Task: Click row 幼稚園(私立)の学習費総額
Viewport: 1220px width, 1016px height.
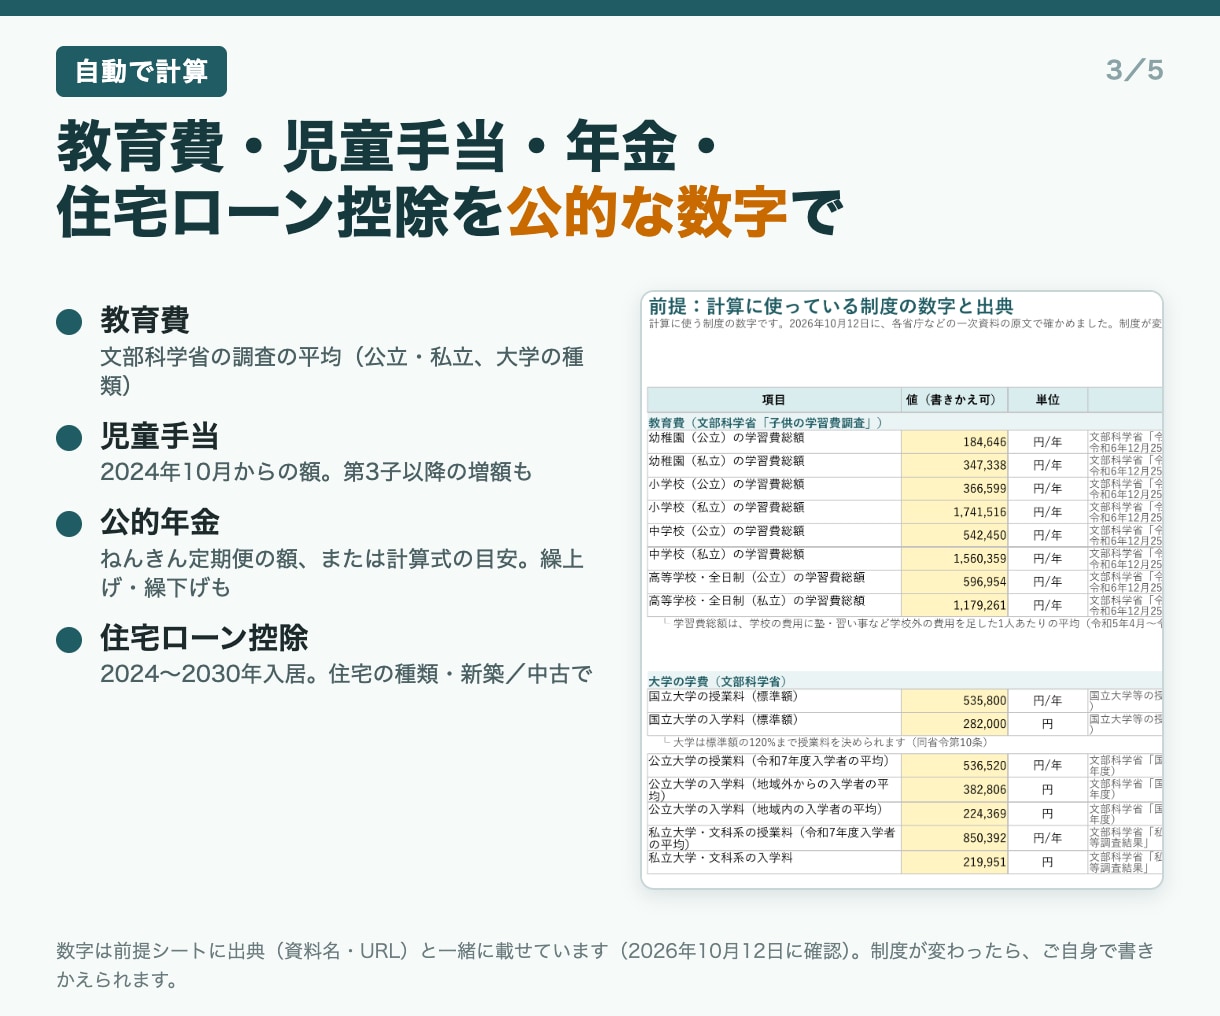Action: click(x=905, y=465)
